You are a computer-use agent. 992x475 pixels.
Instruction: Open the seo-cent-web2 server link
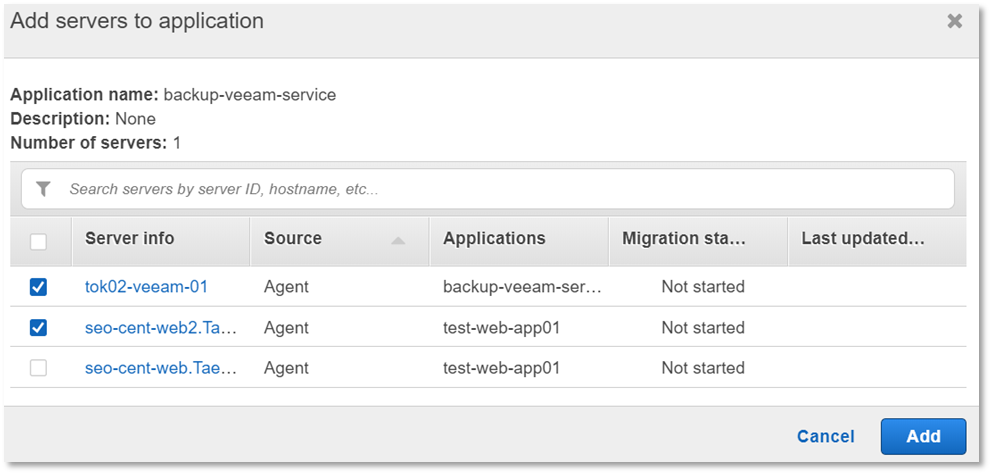(x=160, y=328)
